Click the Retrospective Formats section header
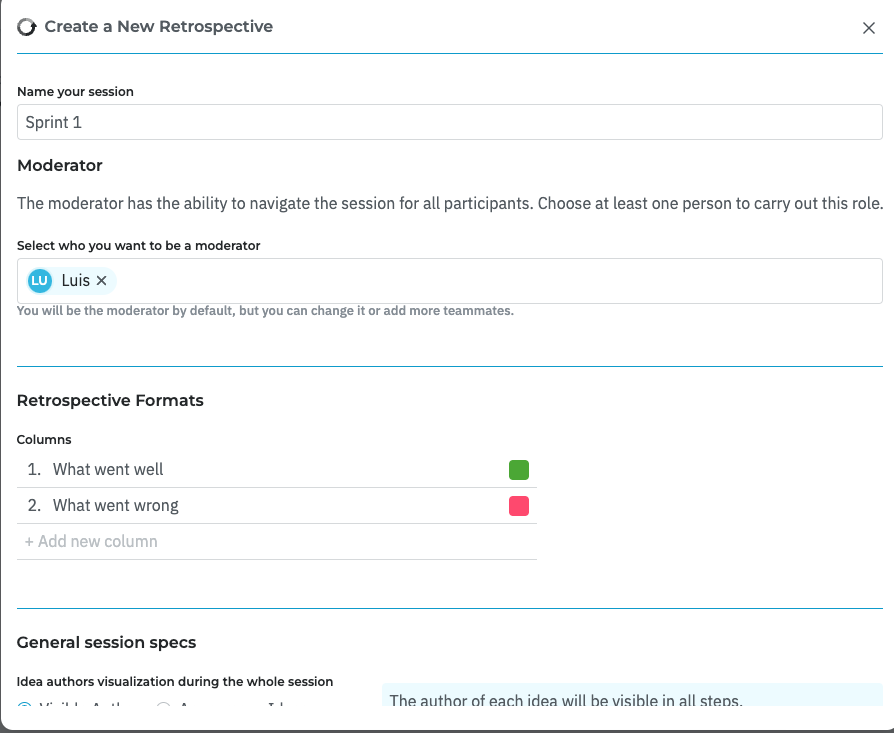894x733 pixels. coord(110,400)
